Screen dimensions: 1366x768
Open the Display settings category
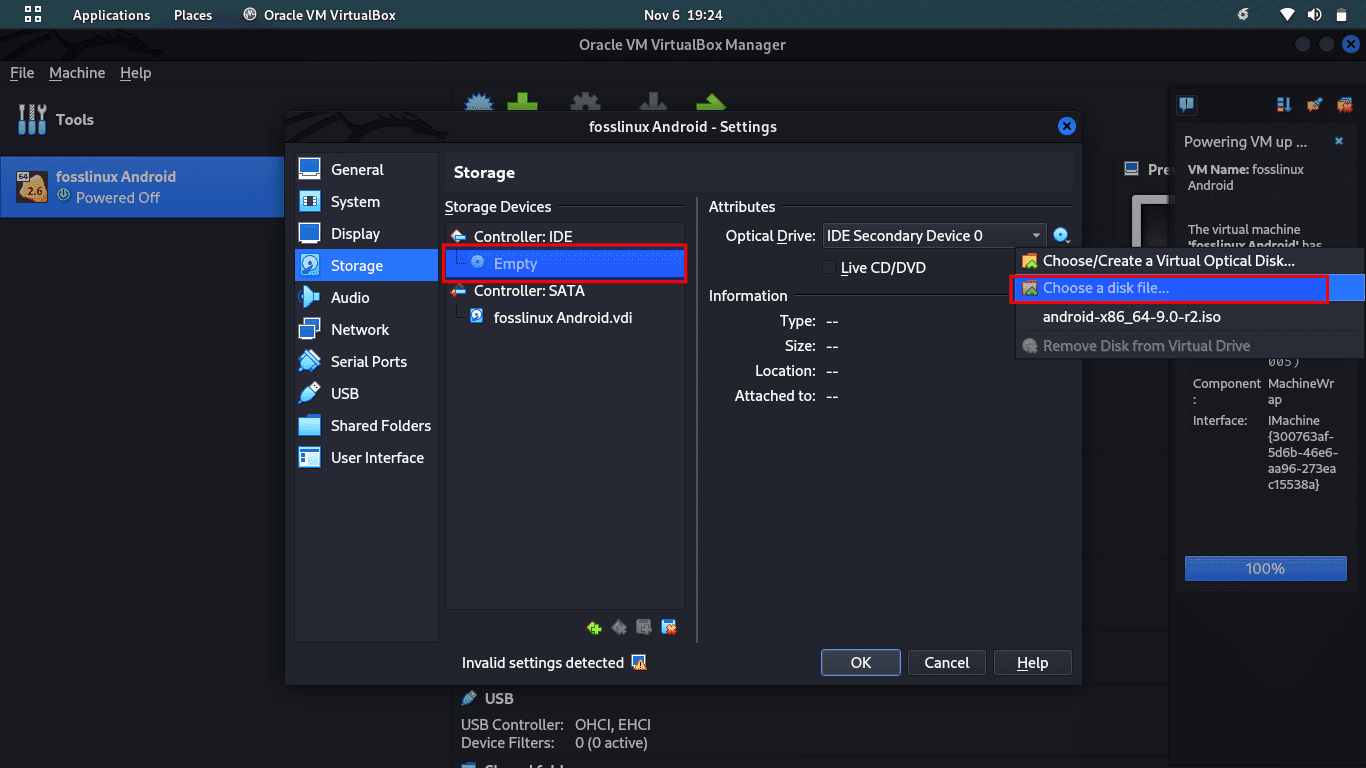pyautogui.click(x=366, y=234)
